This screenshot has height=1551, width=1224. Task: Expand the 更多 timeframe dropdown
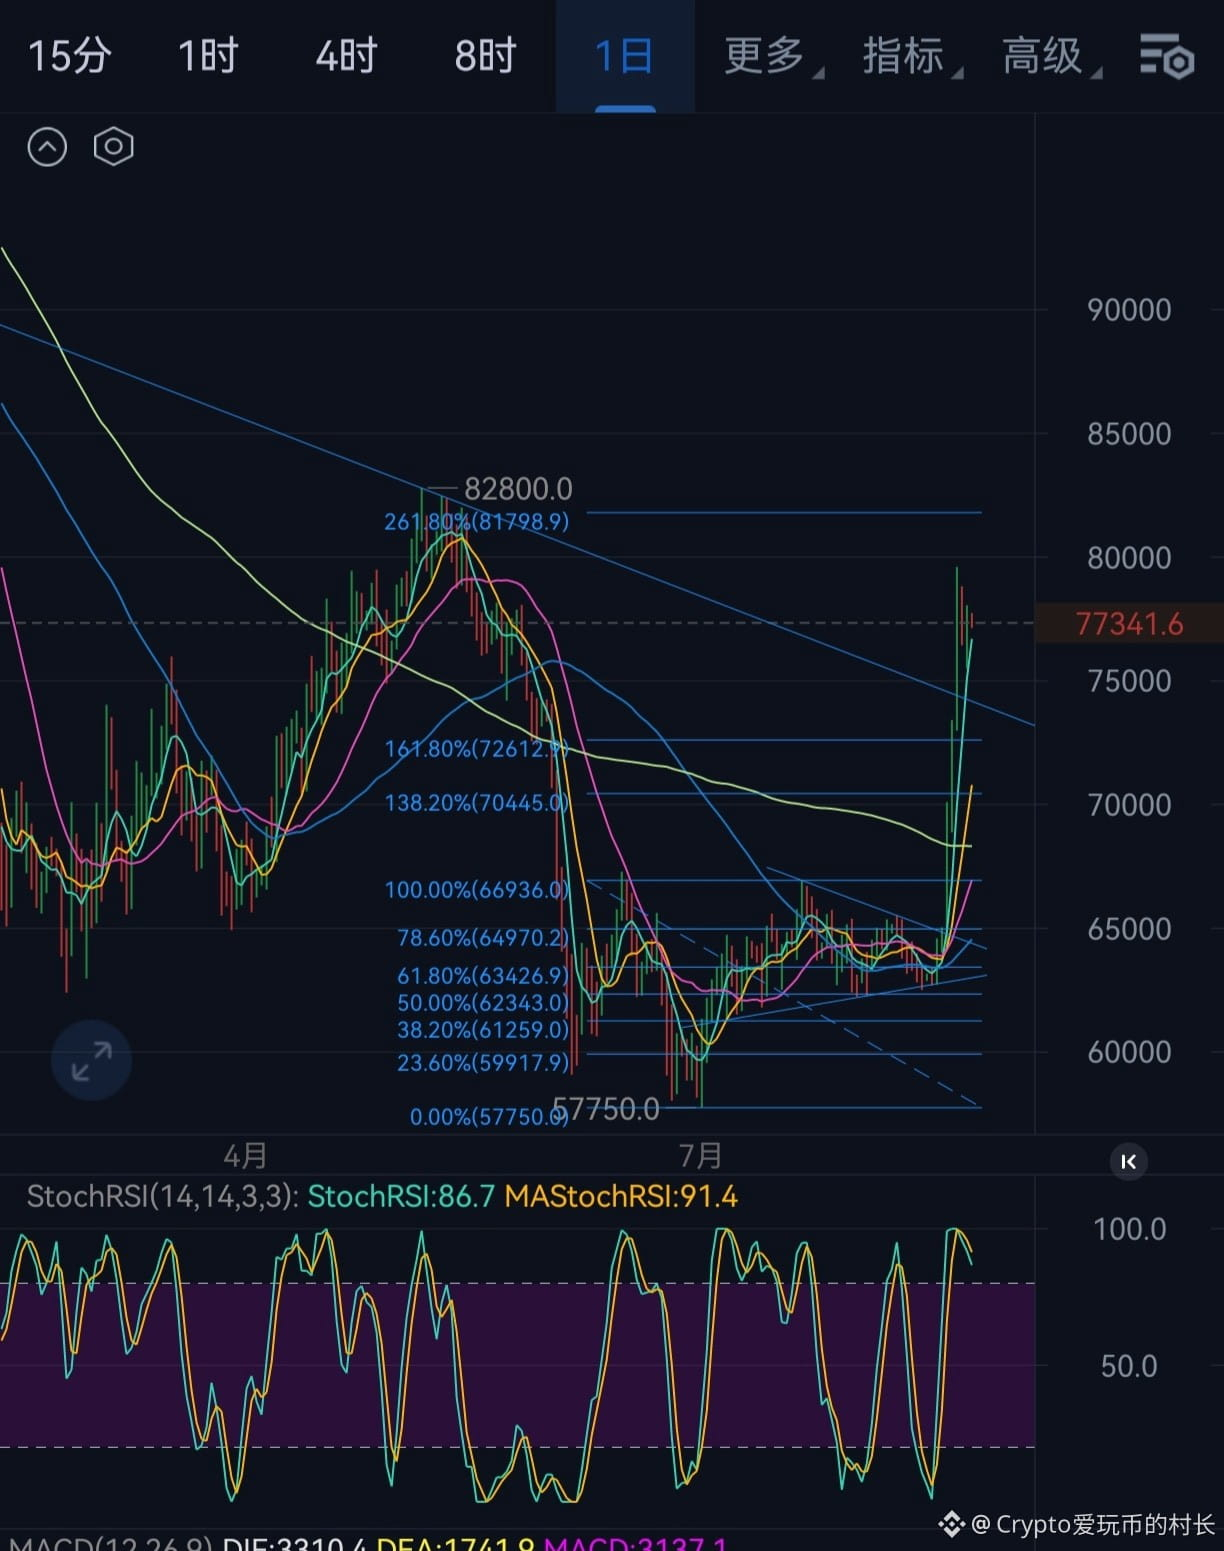click(x=772, y=56)
